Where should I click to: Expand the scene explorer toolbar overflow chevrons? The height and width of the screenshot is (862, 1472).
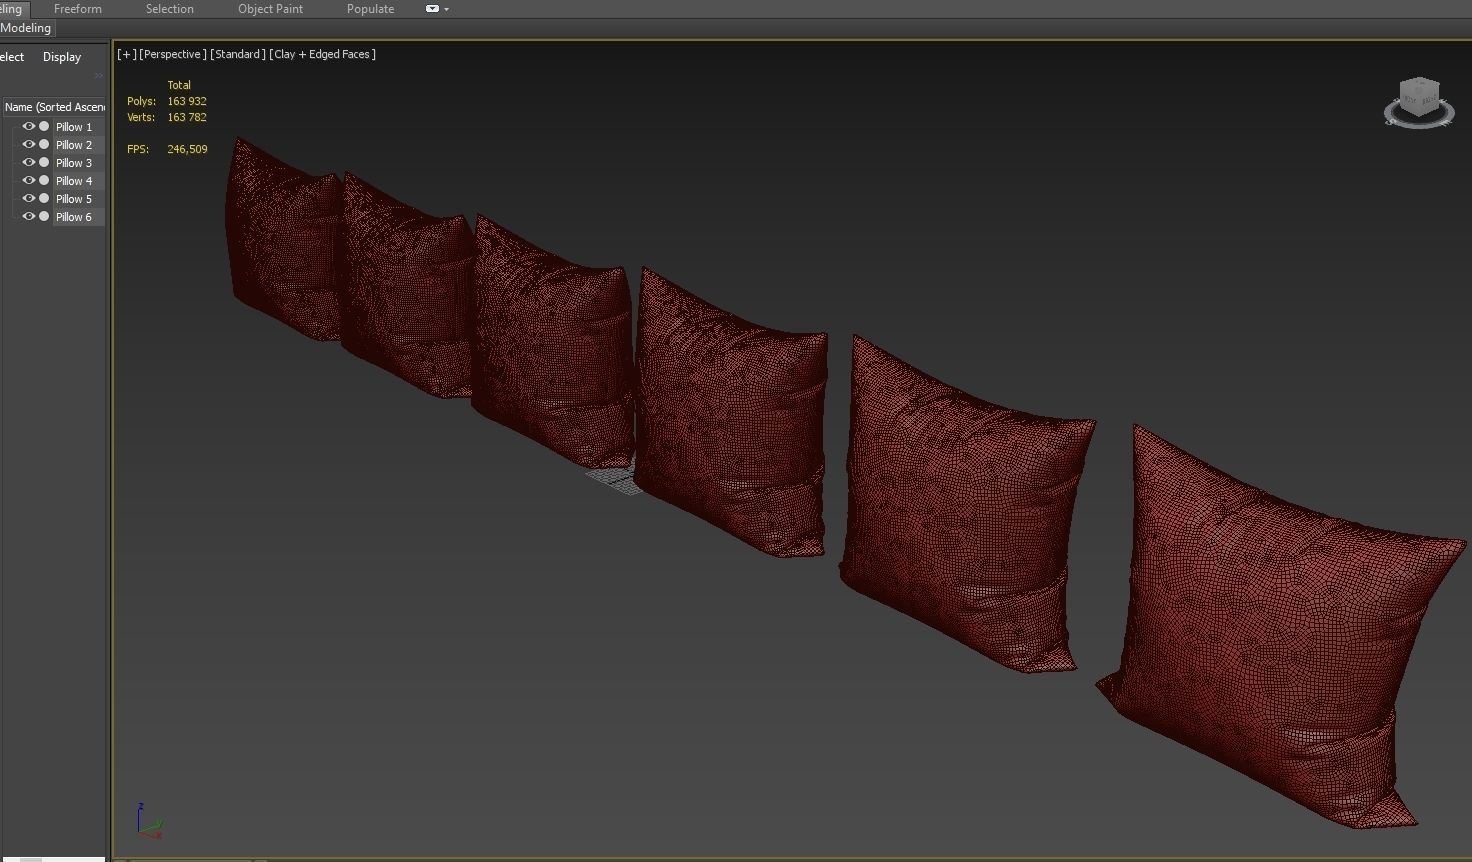click(x=99, y=76)
